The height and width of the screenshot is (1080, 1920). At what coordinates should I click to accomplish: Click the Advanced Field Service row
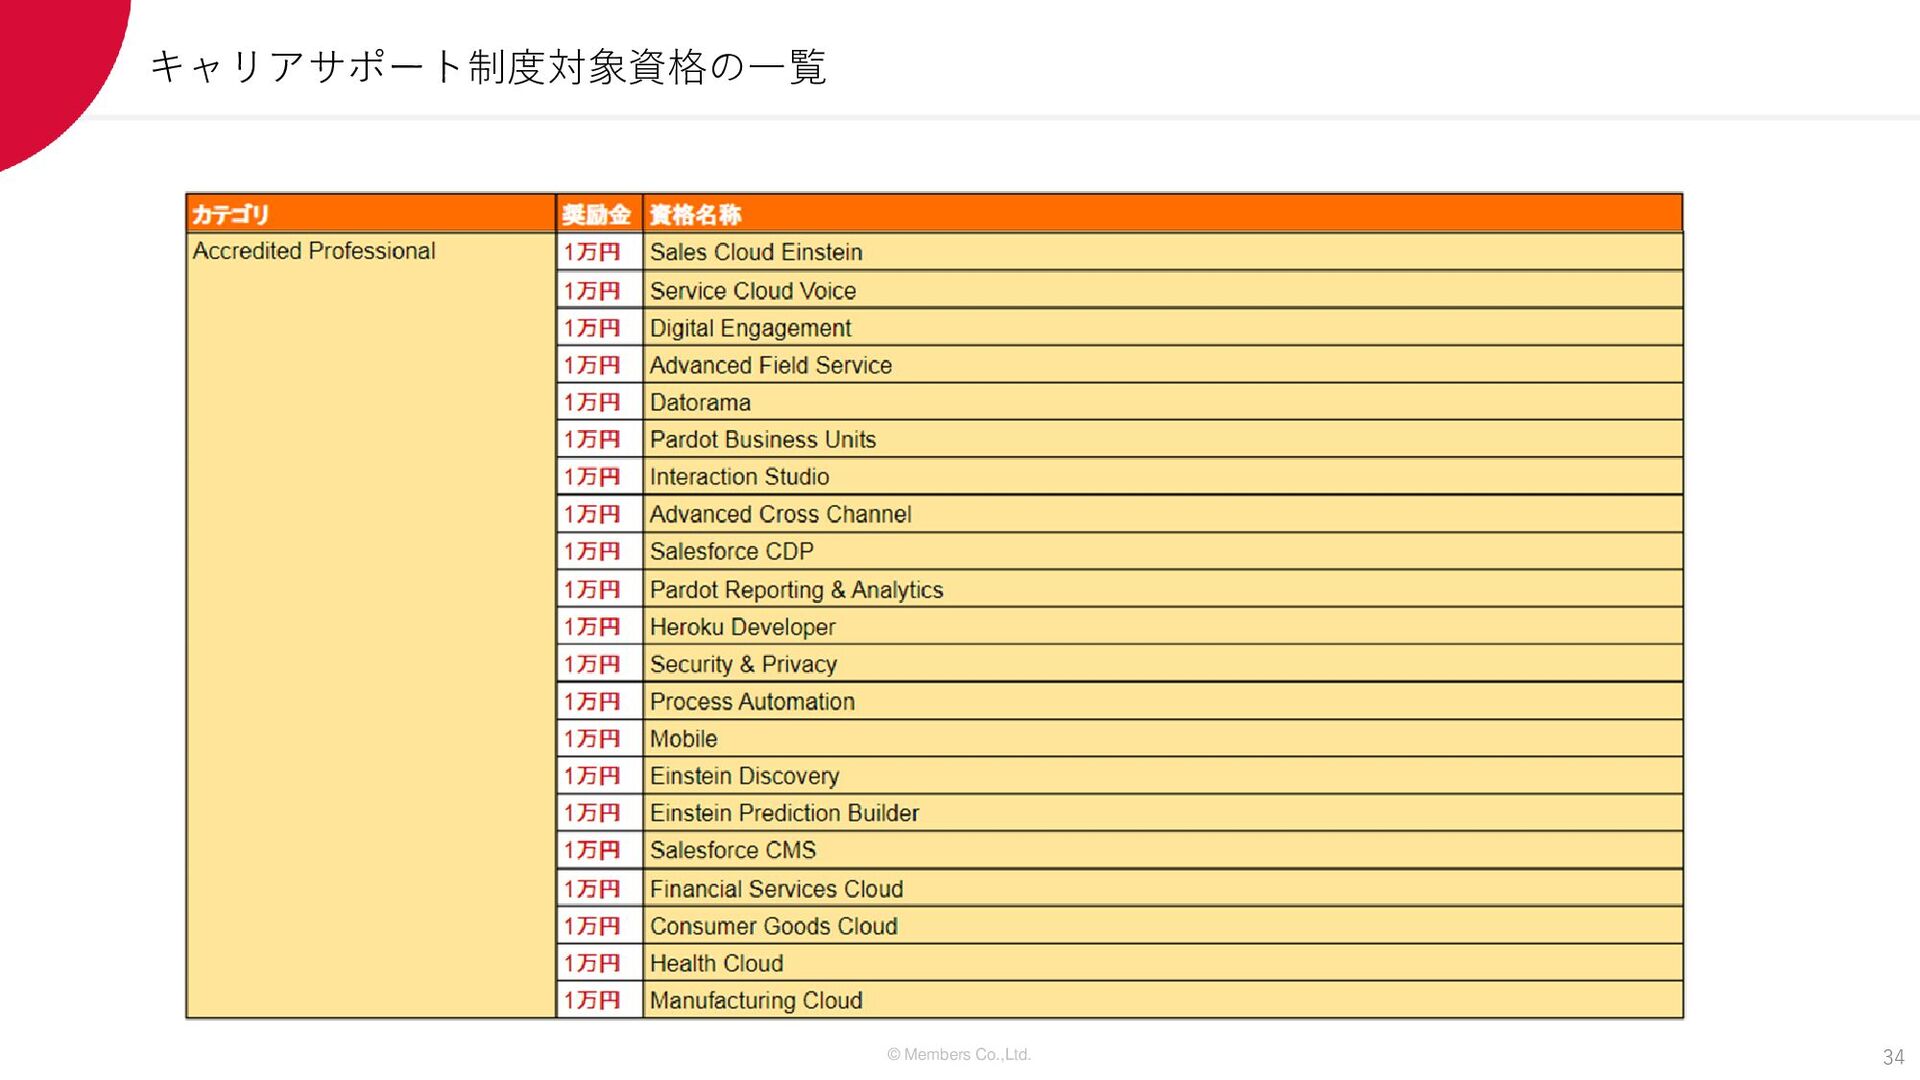(1163, 365)
